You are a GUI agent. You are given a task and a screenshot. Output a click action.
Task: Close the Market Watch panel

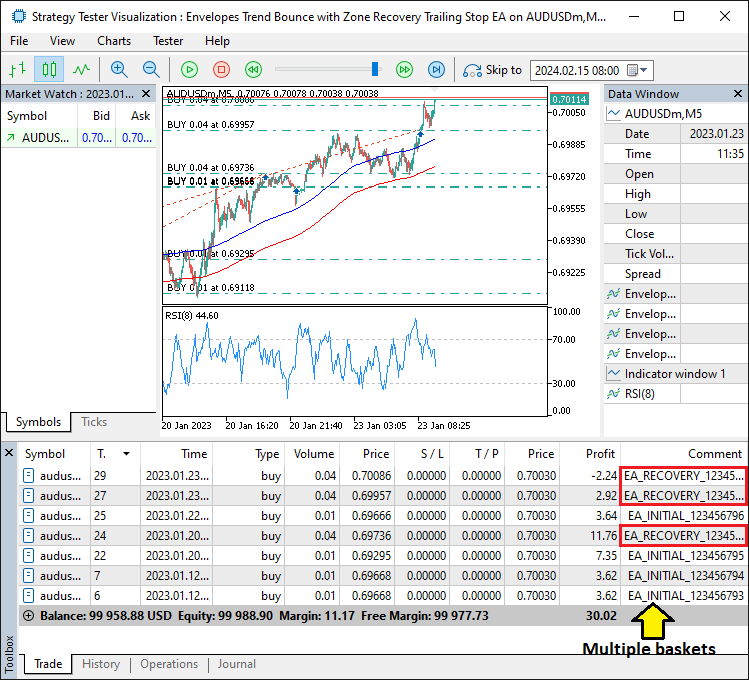click(146, 94)
